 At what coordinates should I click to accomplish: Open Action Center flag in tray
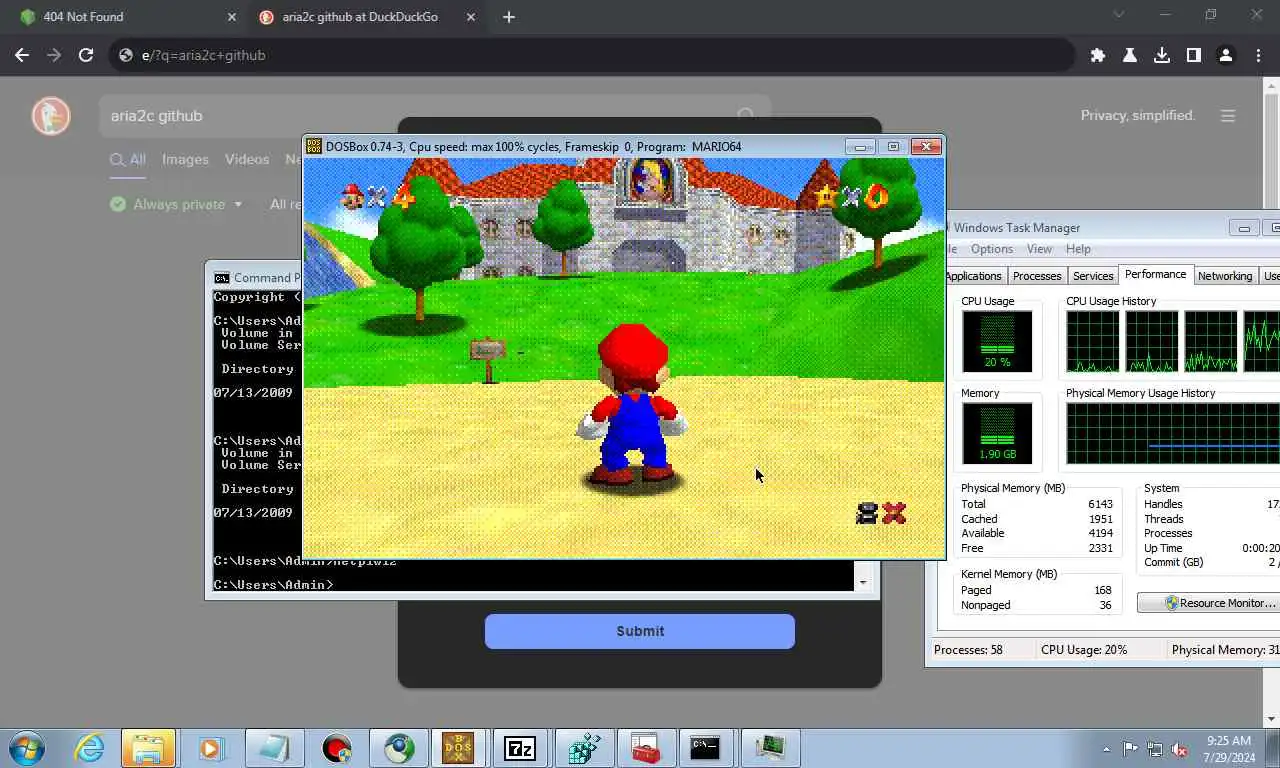tap(1130, 749)
